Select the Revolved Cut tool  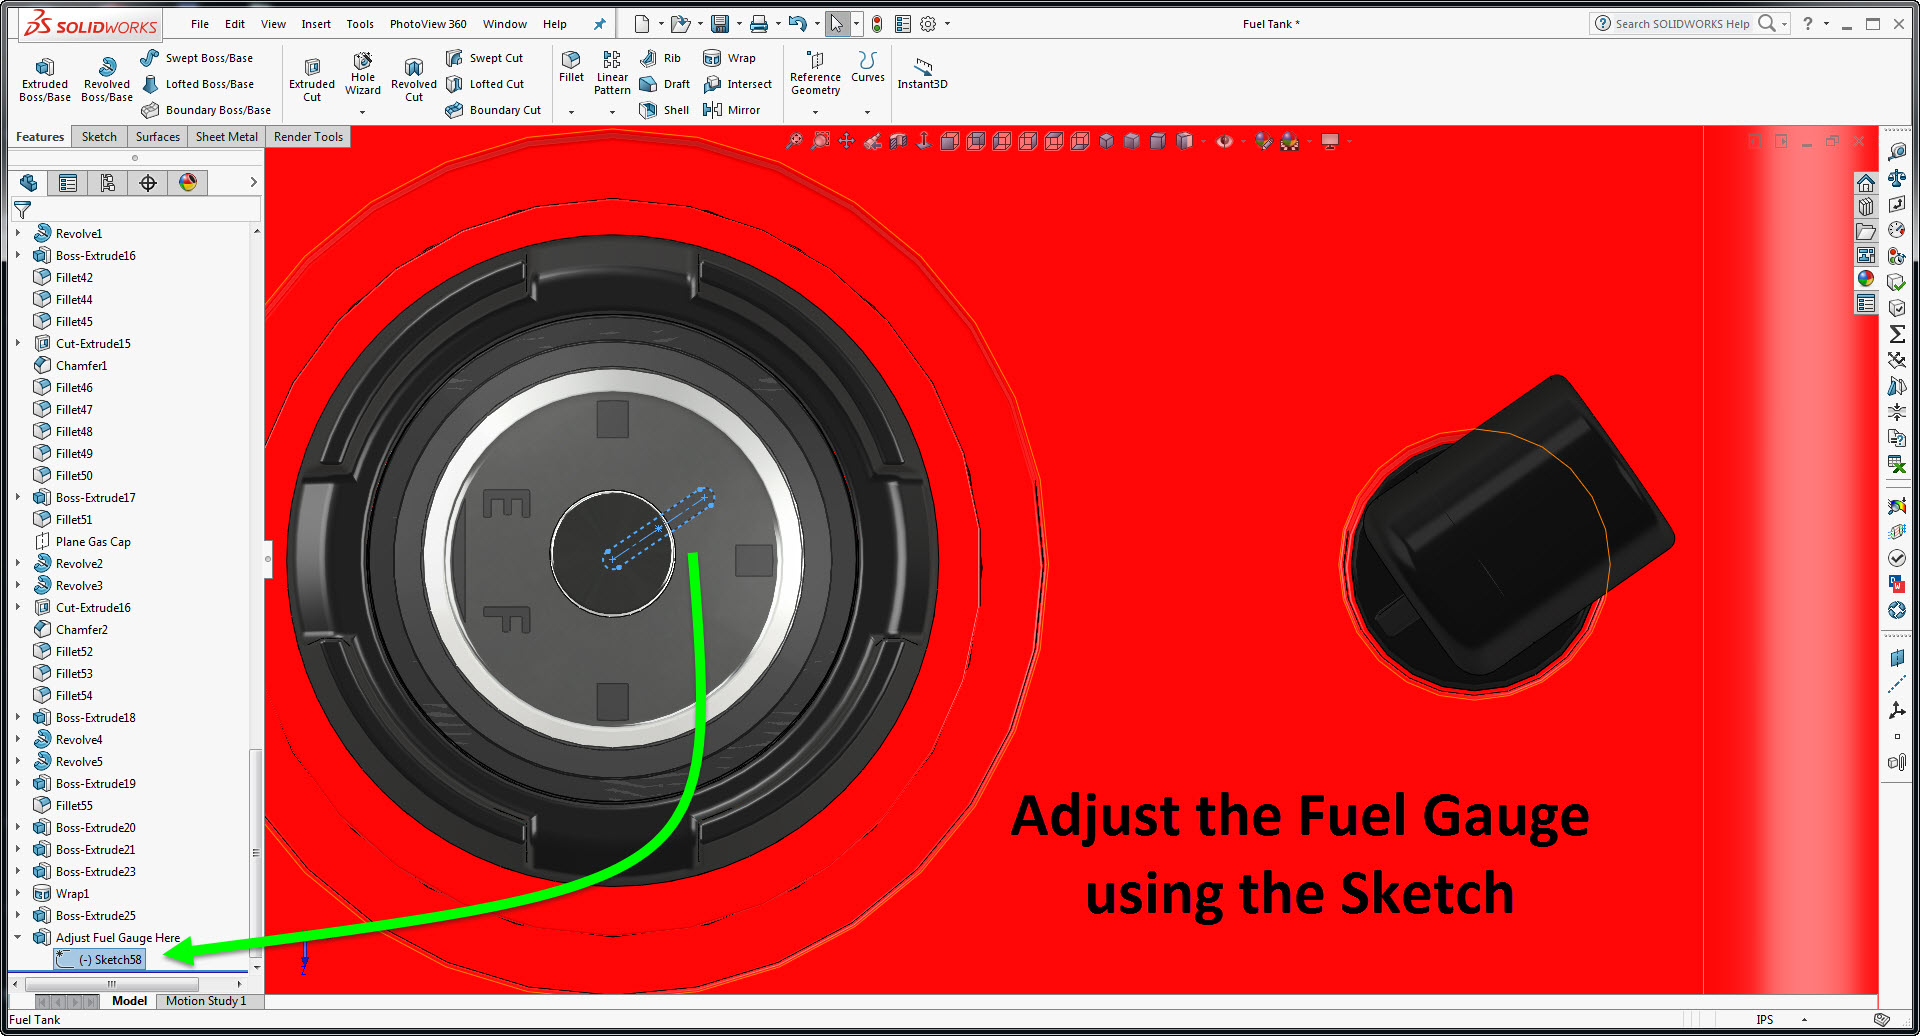414,79
